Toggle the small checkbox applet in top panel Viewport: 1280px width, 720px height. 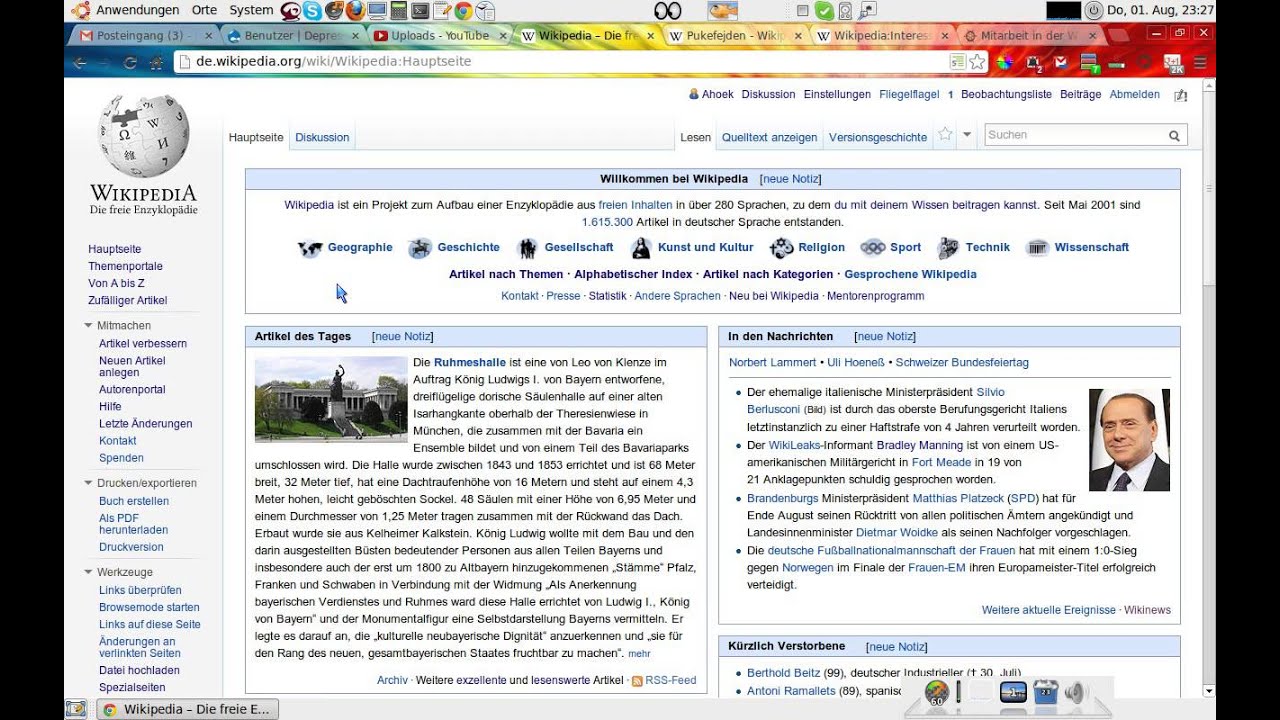[x=802, y=11]
